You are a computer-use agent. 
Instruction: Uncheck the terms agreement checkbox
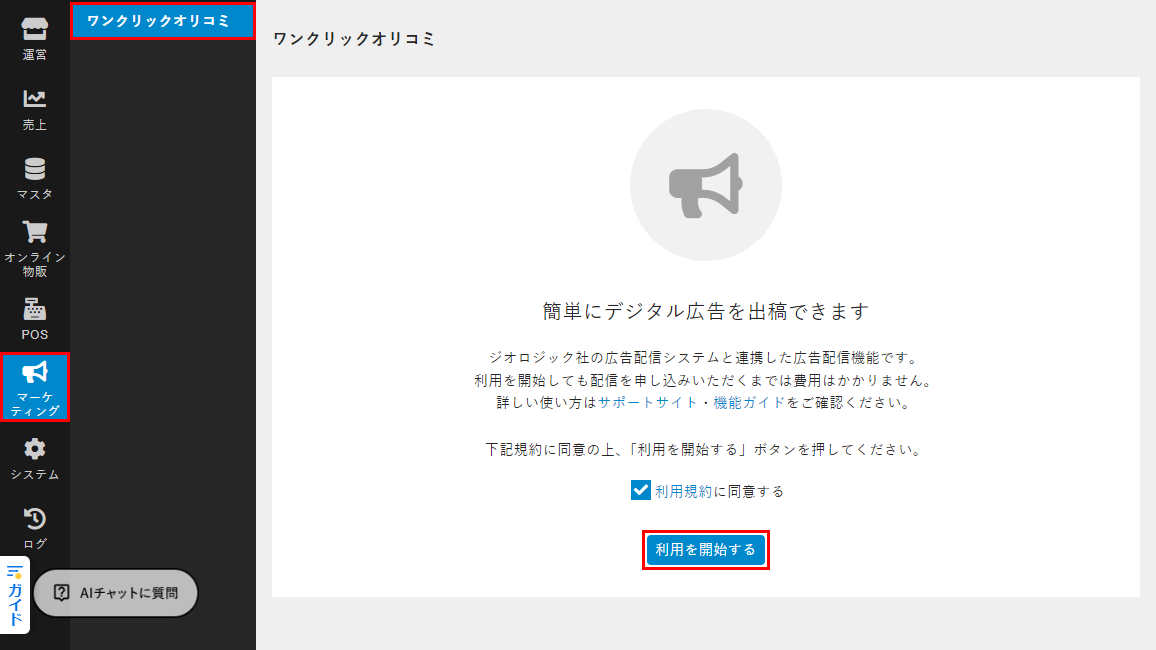point(641,490)
